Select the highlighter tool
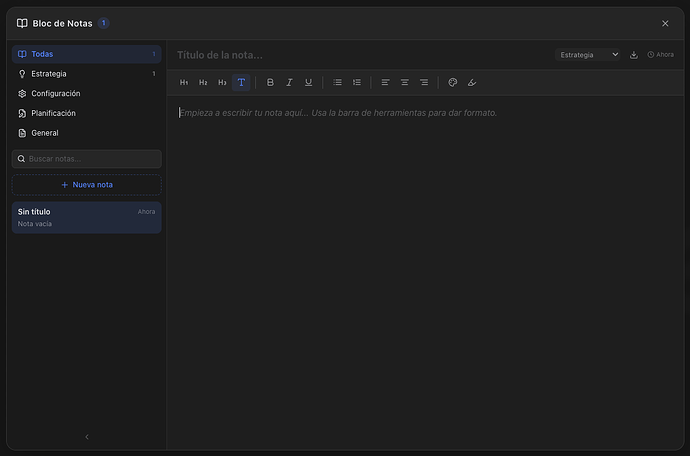 click(x=472, y=82)
